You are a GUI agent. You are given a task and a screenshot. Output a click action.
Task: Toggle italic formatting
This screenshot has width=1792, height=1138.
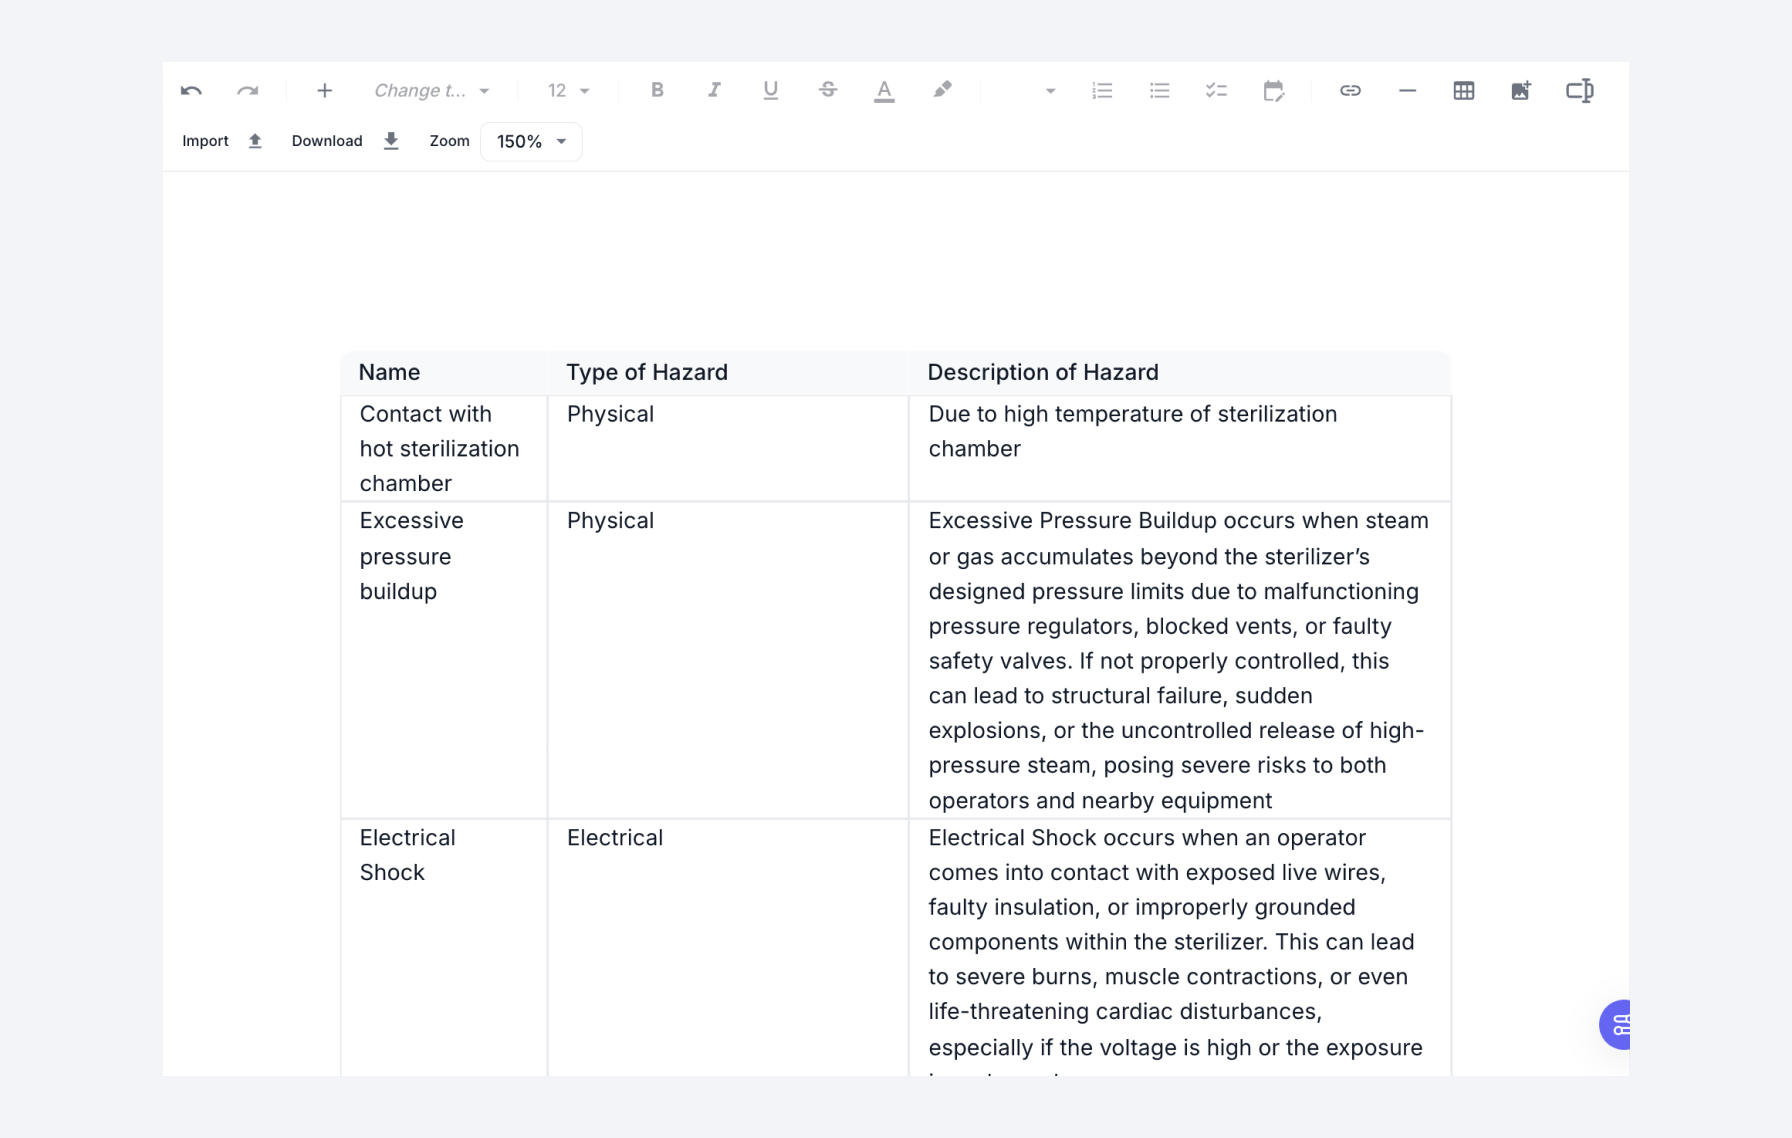714,91
